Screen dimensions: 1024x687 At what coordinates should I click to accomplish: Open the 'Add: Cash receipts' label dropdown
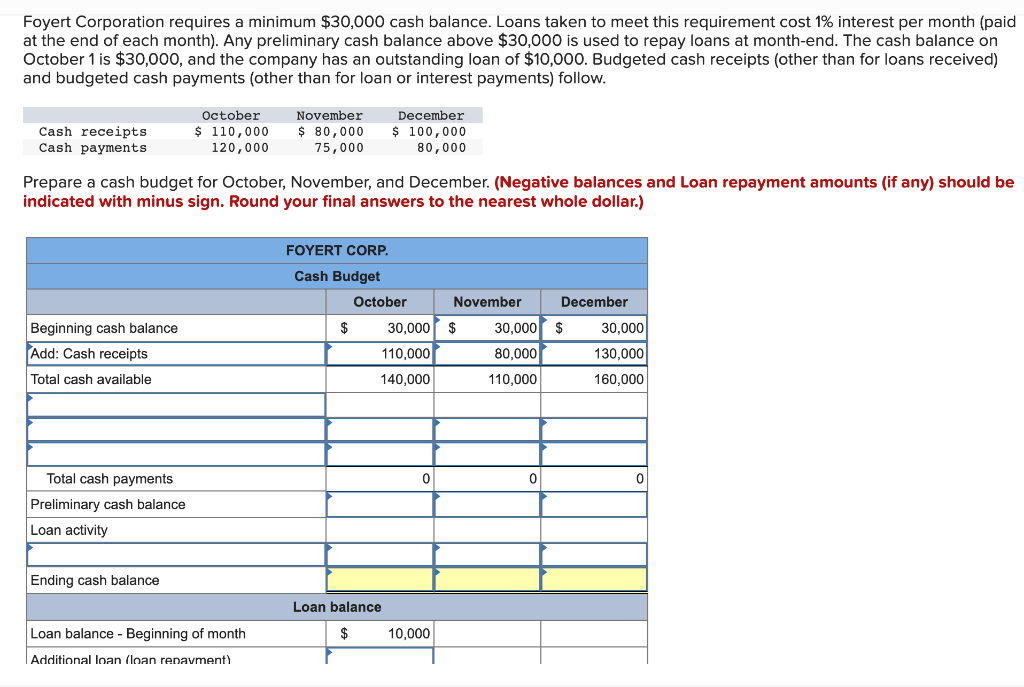point(176,353)
